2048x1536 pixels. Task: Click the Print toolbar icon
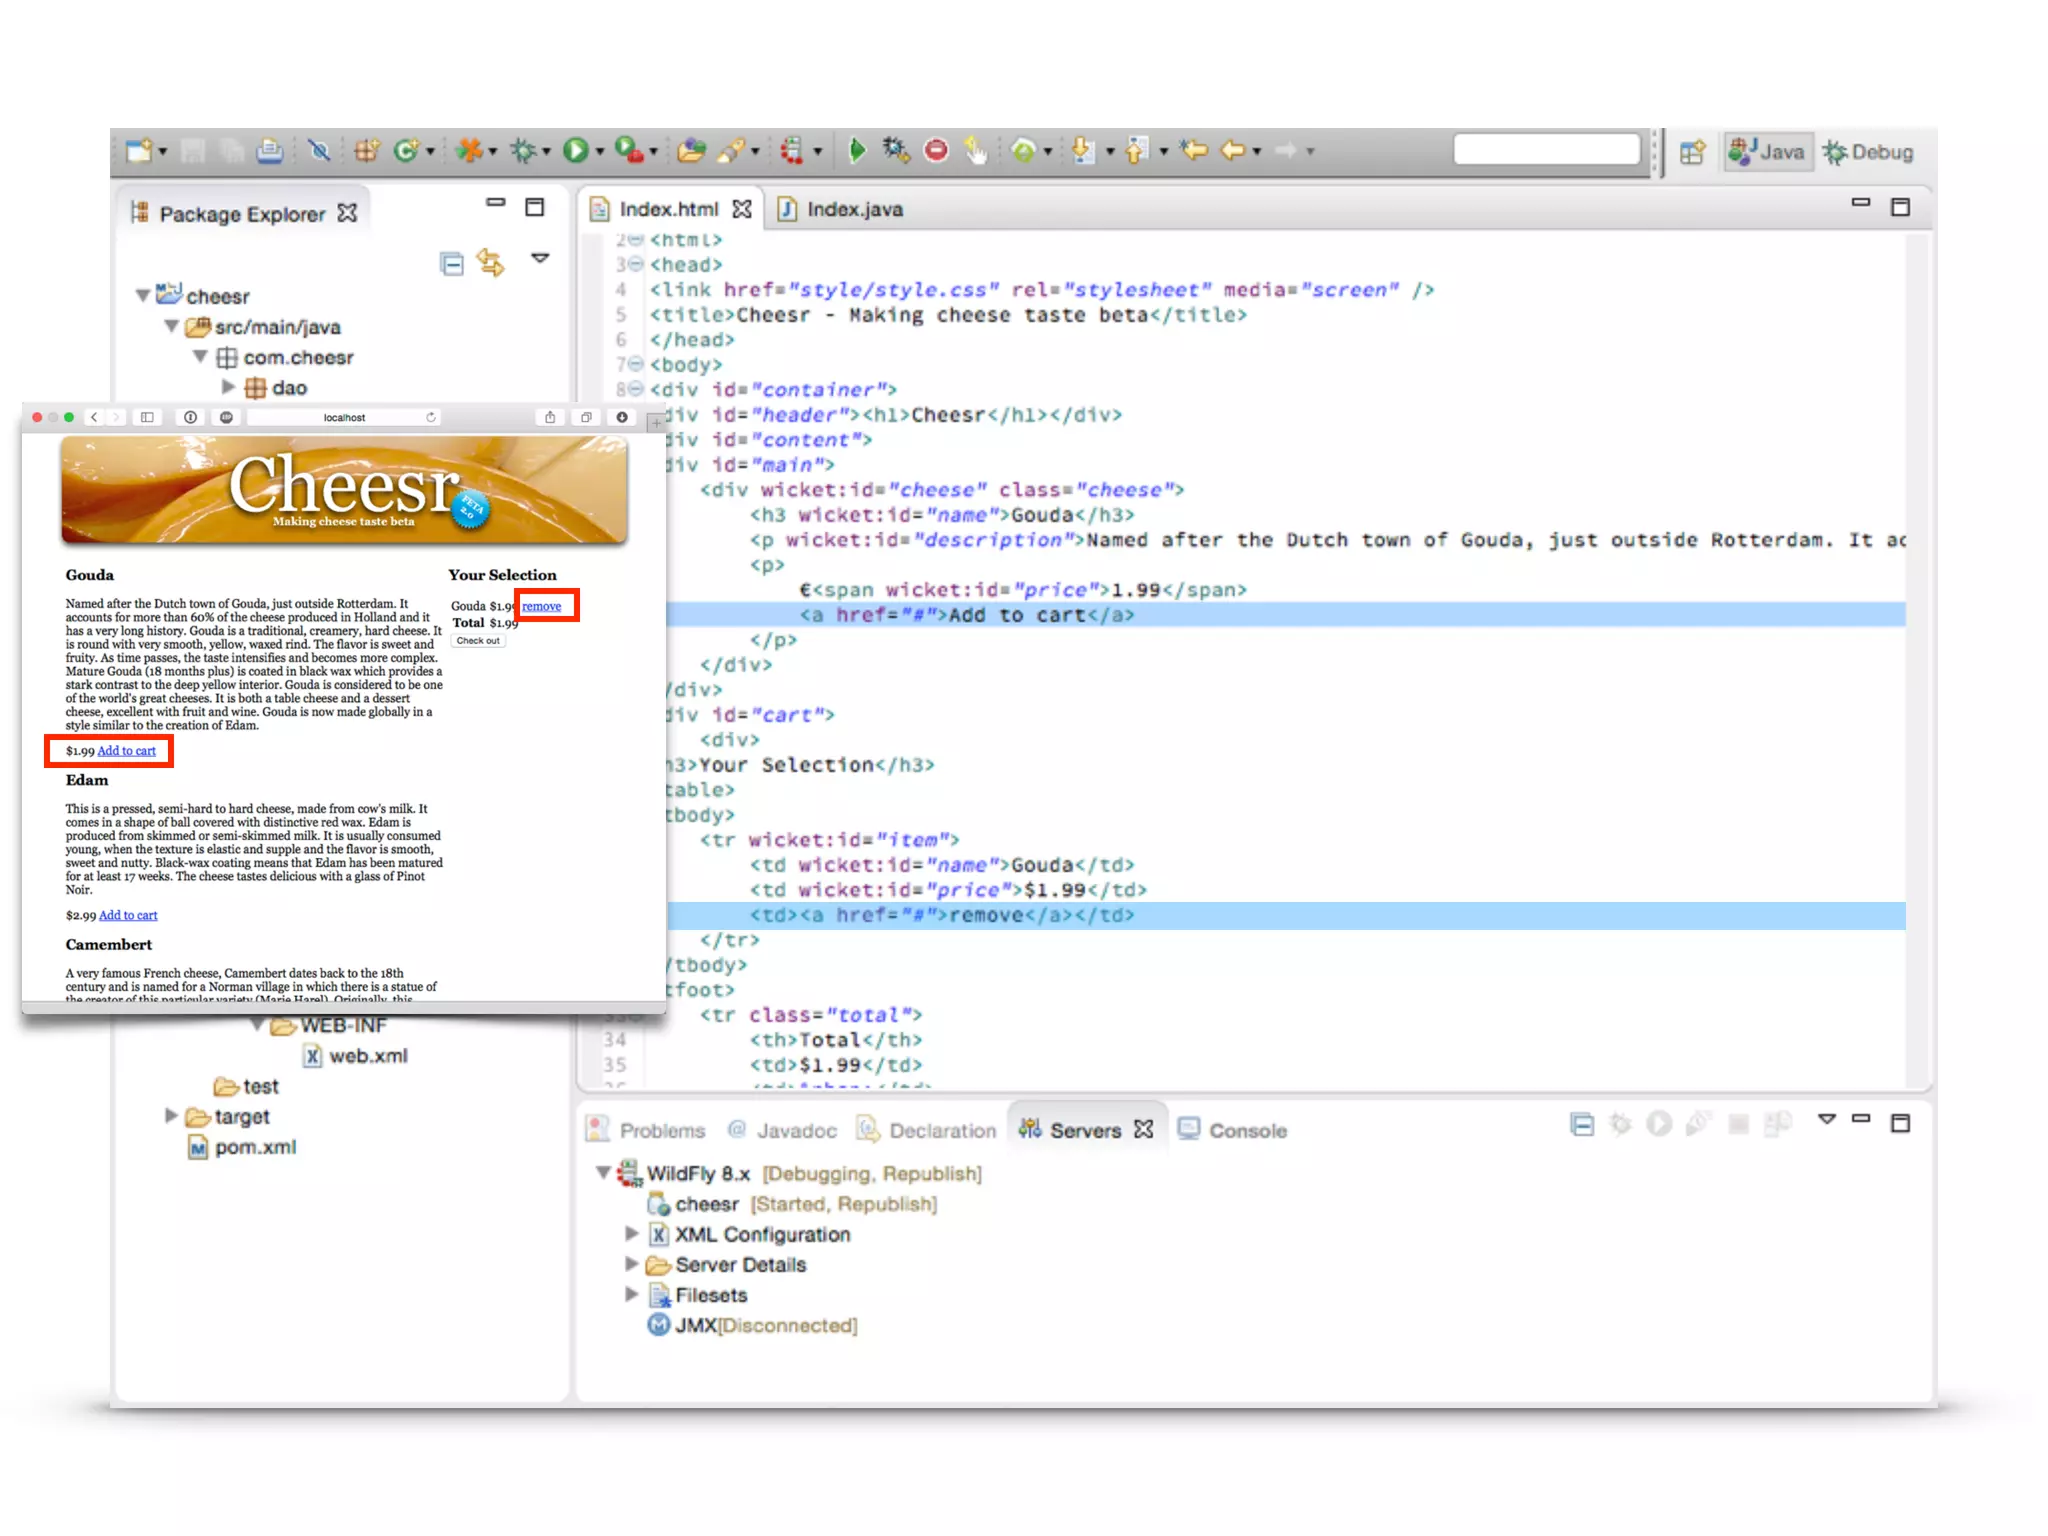point(269,151)
